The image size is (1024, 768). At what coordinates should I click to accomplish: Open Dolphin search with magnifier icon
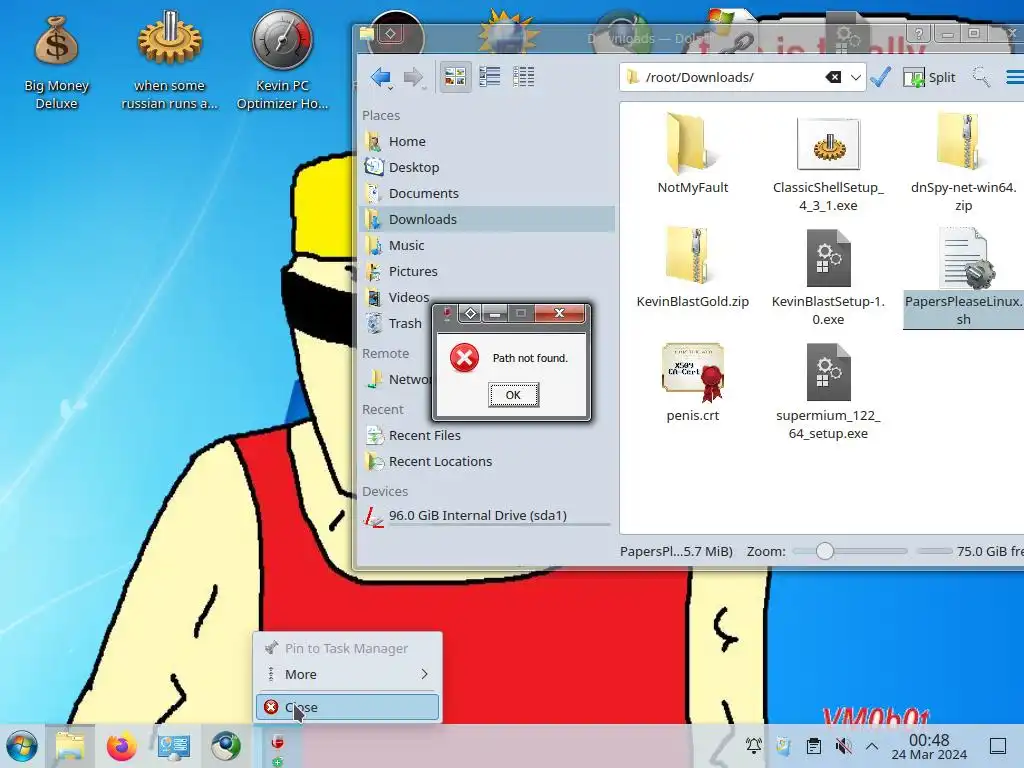981,77
